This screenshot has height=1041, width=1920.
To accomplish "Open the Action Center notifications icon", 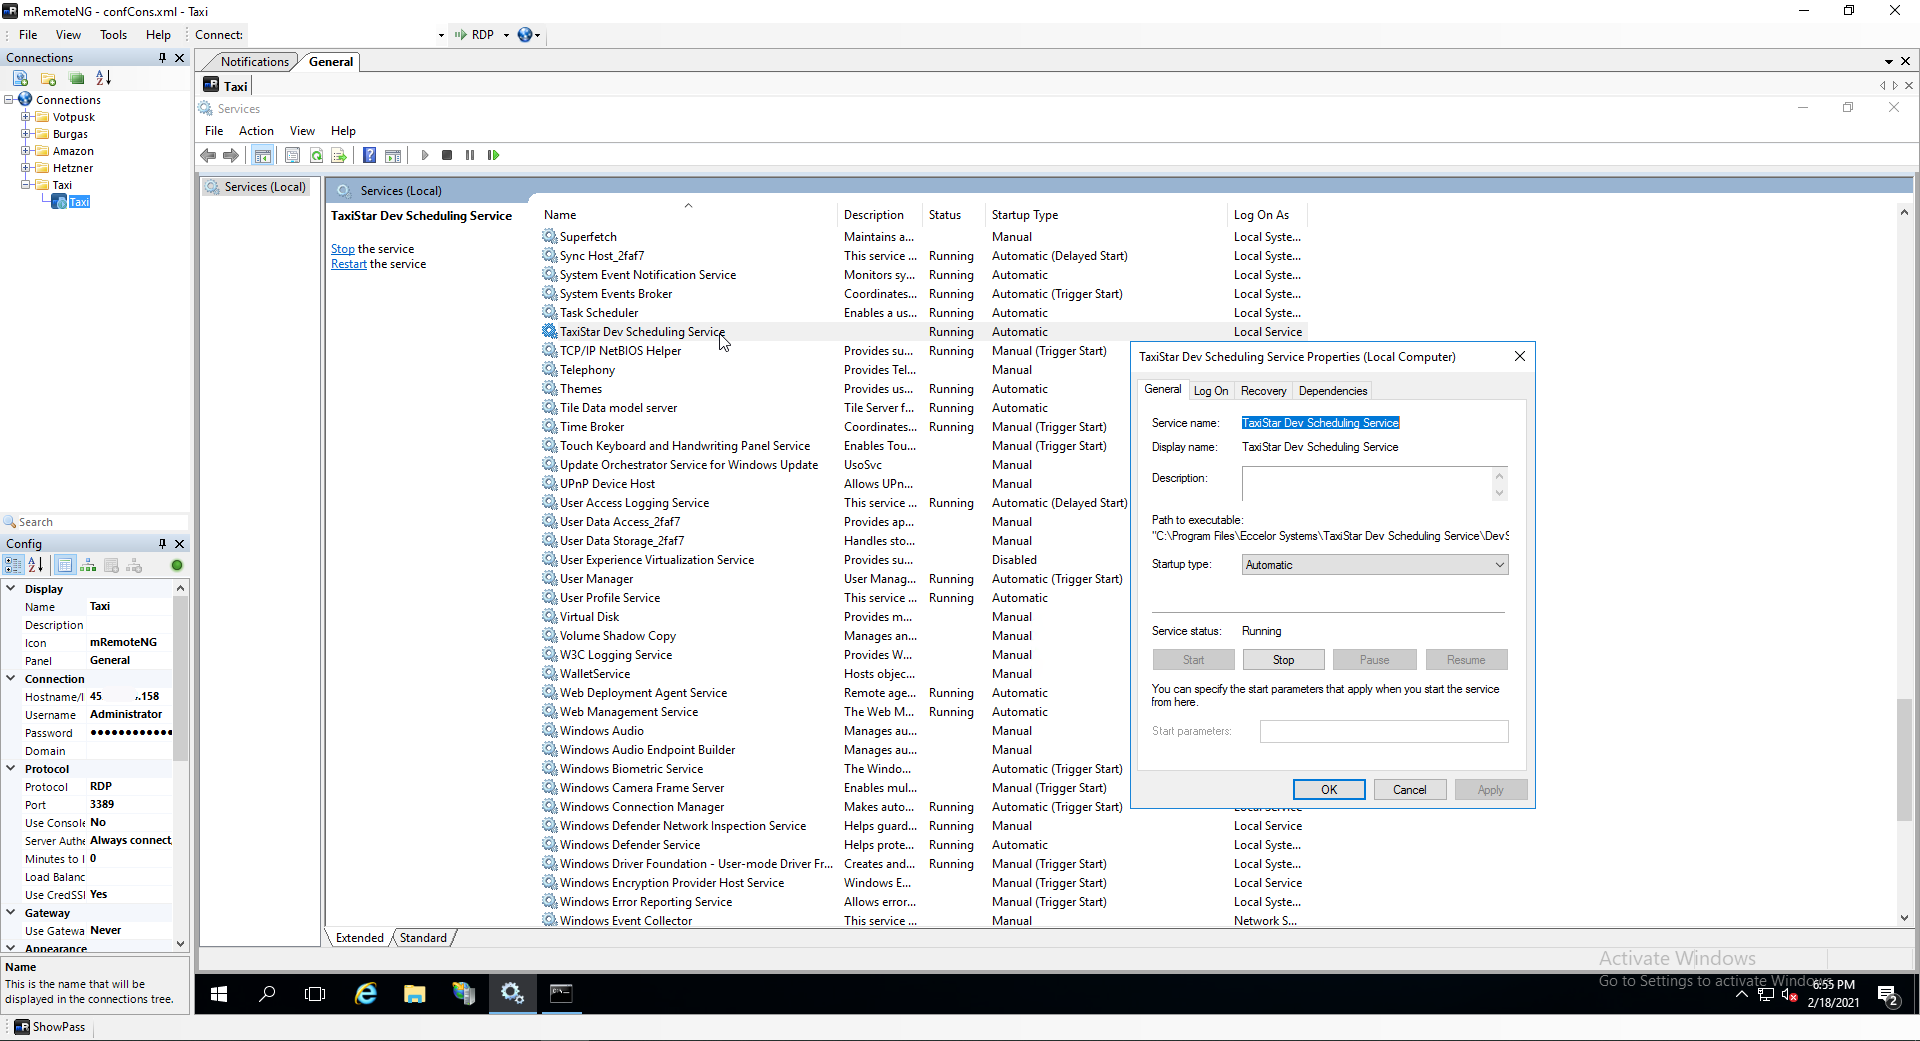I will coord(1888,995).
